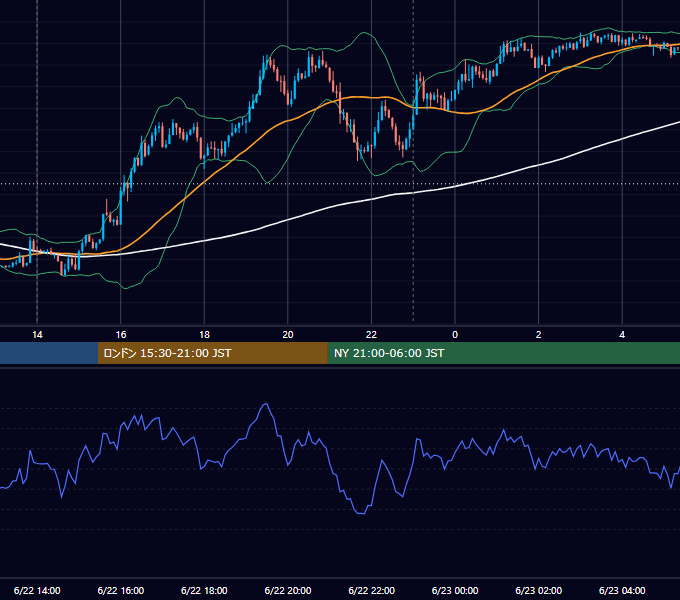Click the hour label 16 on price chart axis
680x600 pixels.
tap(121, 335)
